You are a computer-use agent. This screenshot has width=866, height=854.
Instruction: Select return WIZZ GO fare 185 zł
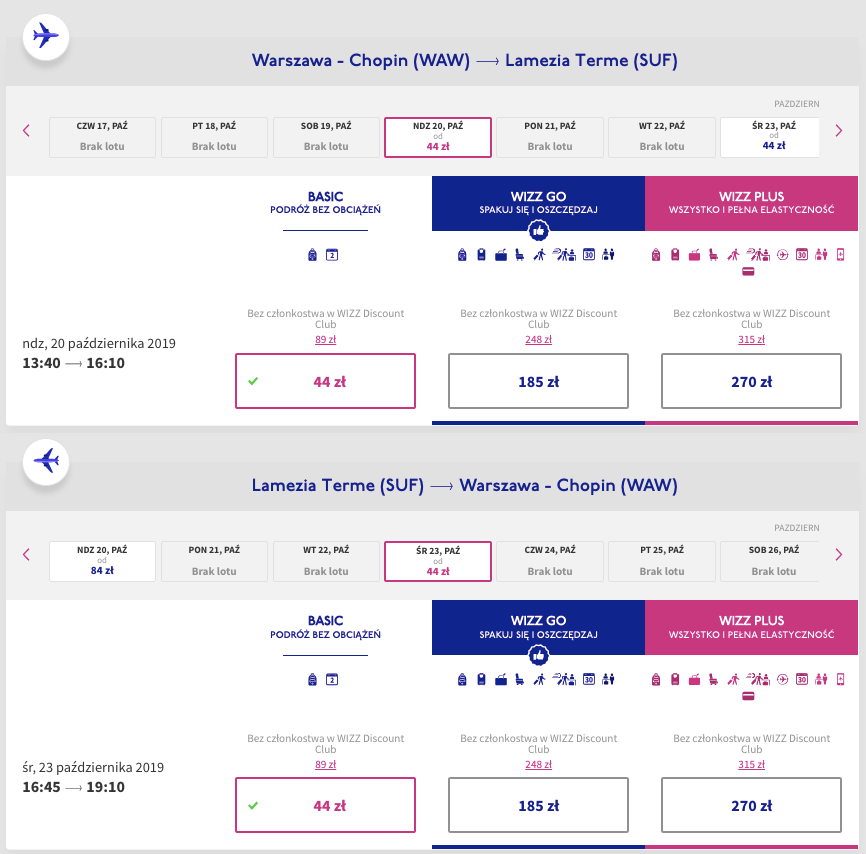click(538, 805)
